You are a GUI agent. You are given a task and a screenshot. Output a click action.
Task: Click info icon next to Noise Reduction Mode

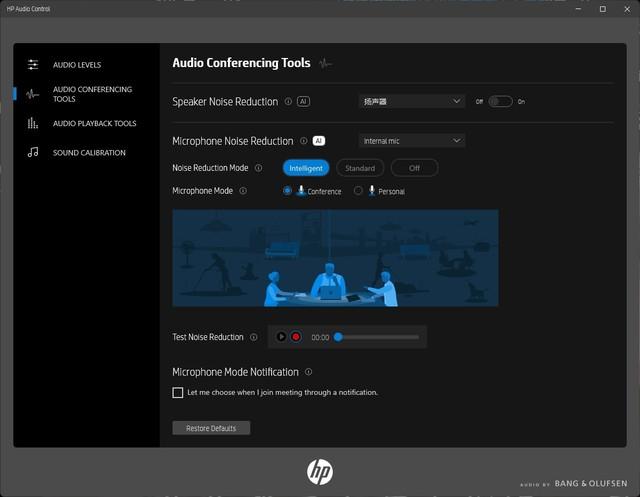point(258,168)
